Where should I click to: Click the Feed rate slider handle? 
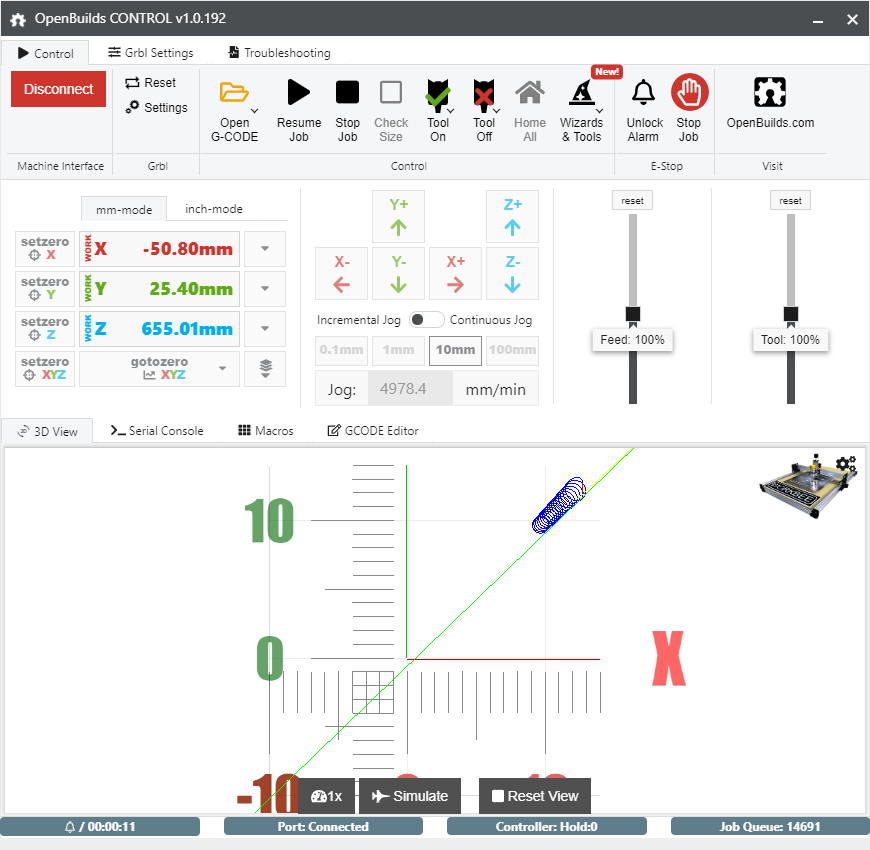[633, 314]
